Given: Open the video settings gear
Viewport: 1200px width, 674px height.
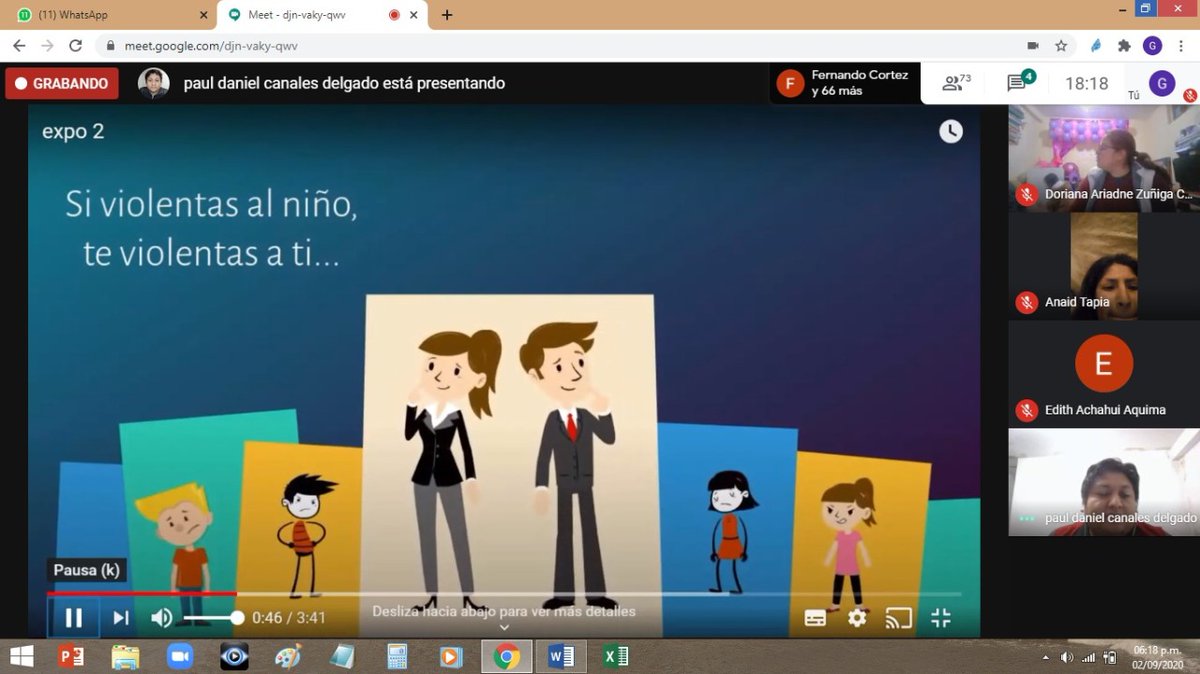Looking at the screenshot, I should 857,618.
